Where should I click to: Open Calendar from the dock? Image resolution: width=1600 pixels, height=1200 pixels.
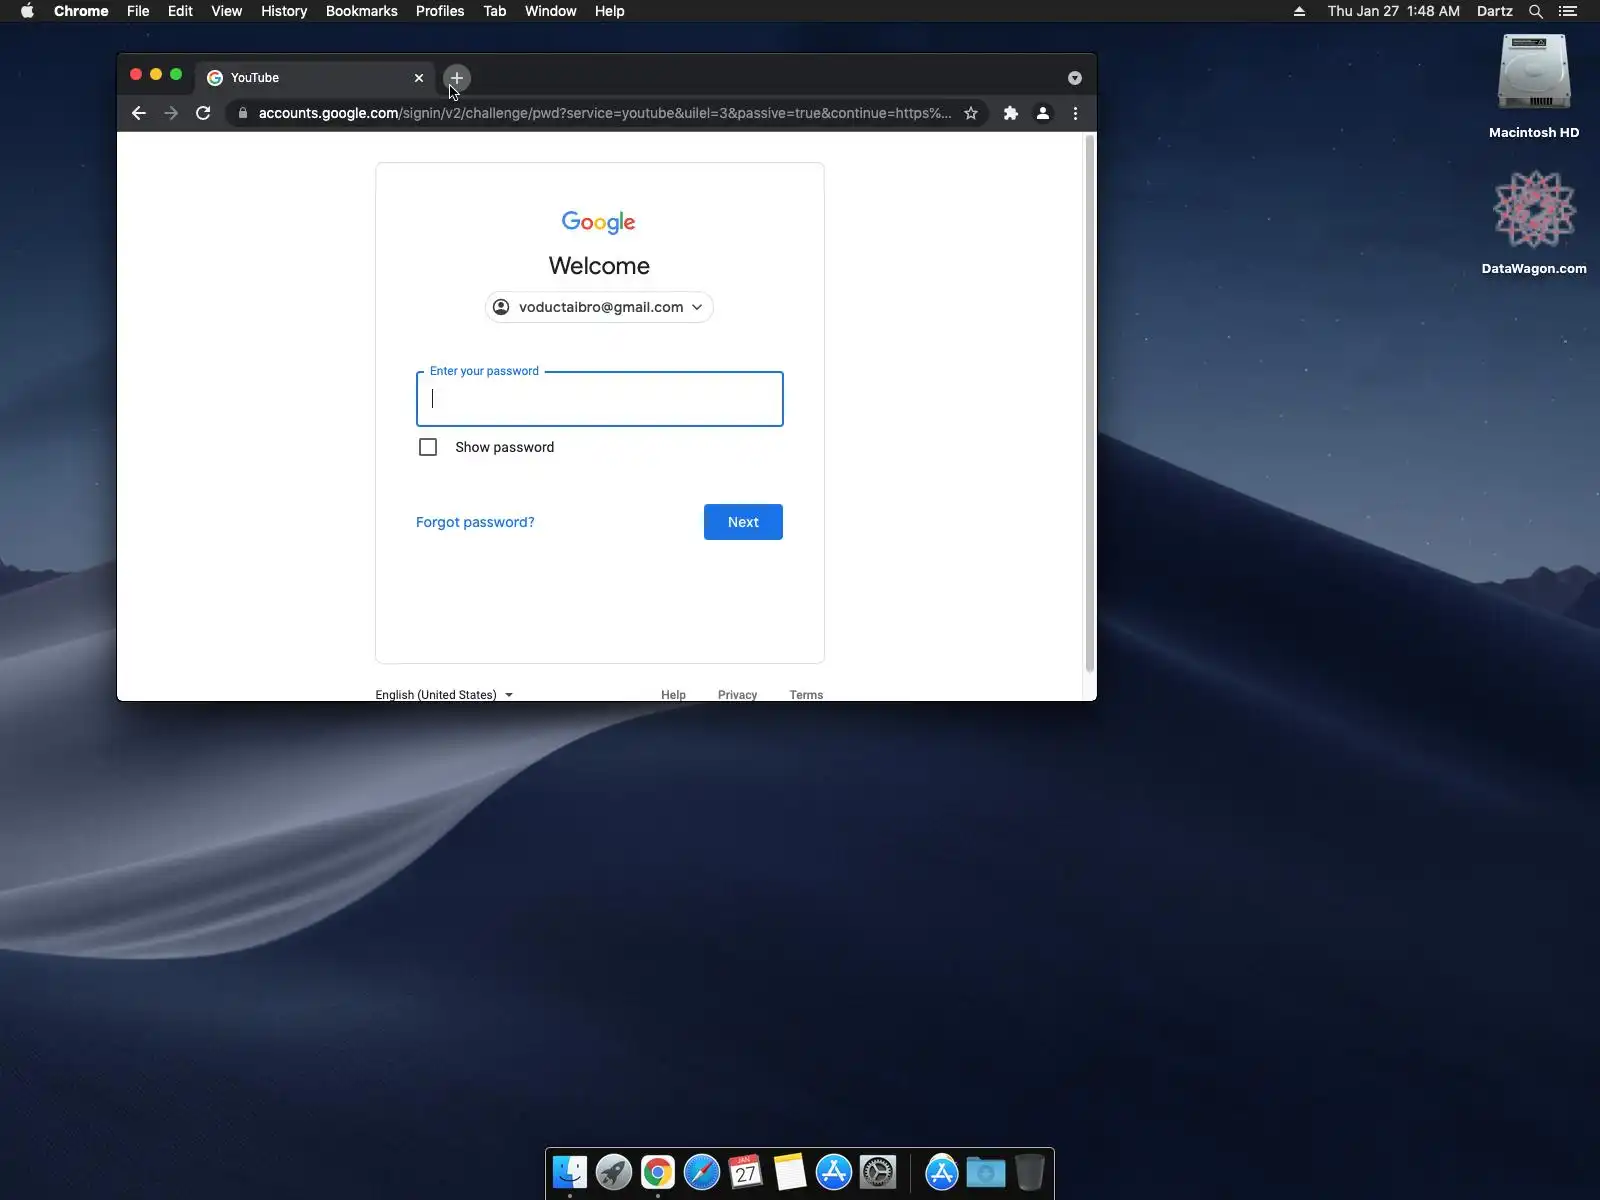tap(746, 1172)
